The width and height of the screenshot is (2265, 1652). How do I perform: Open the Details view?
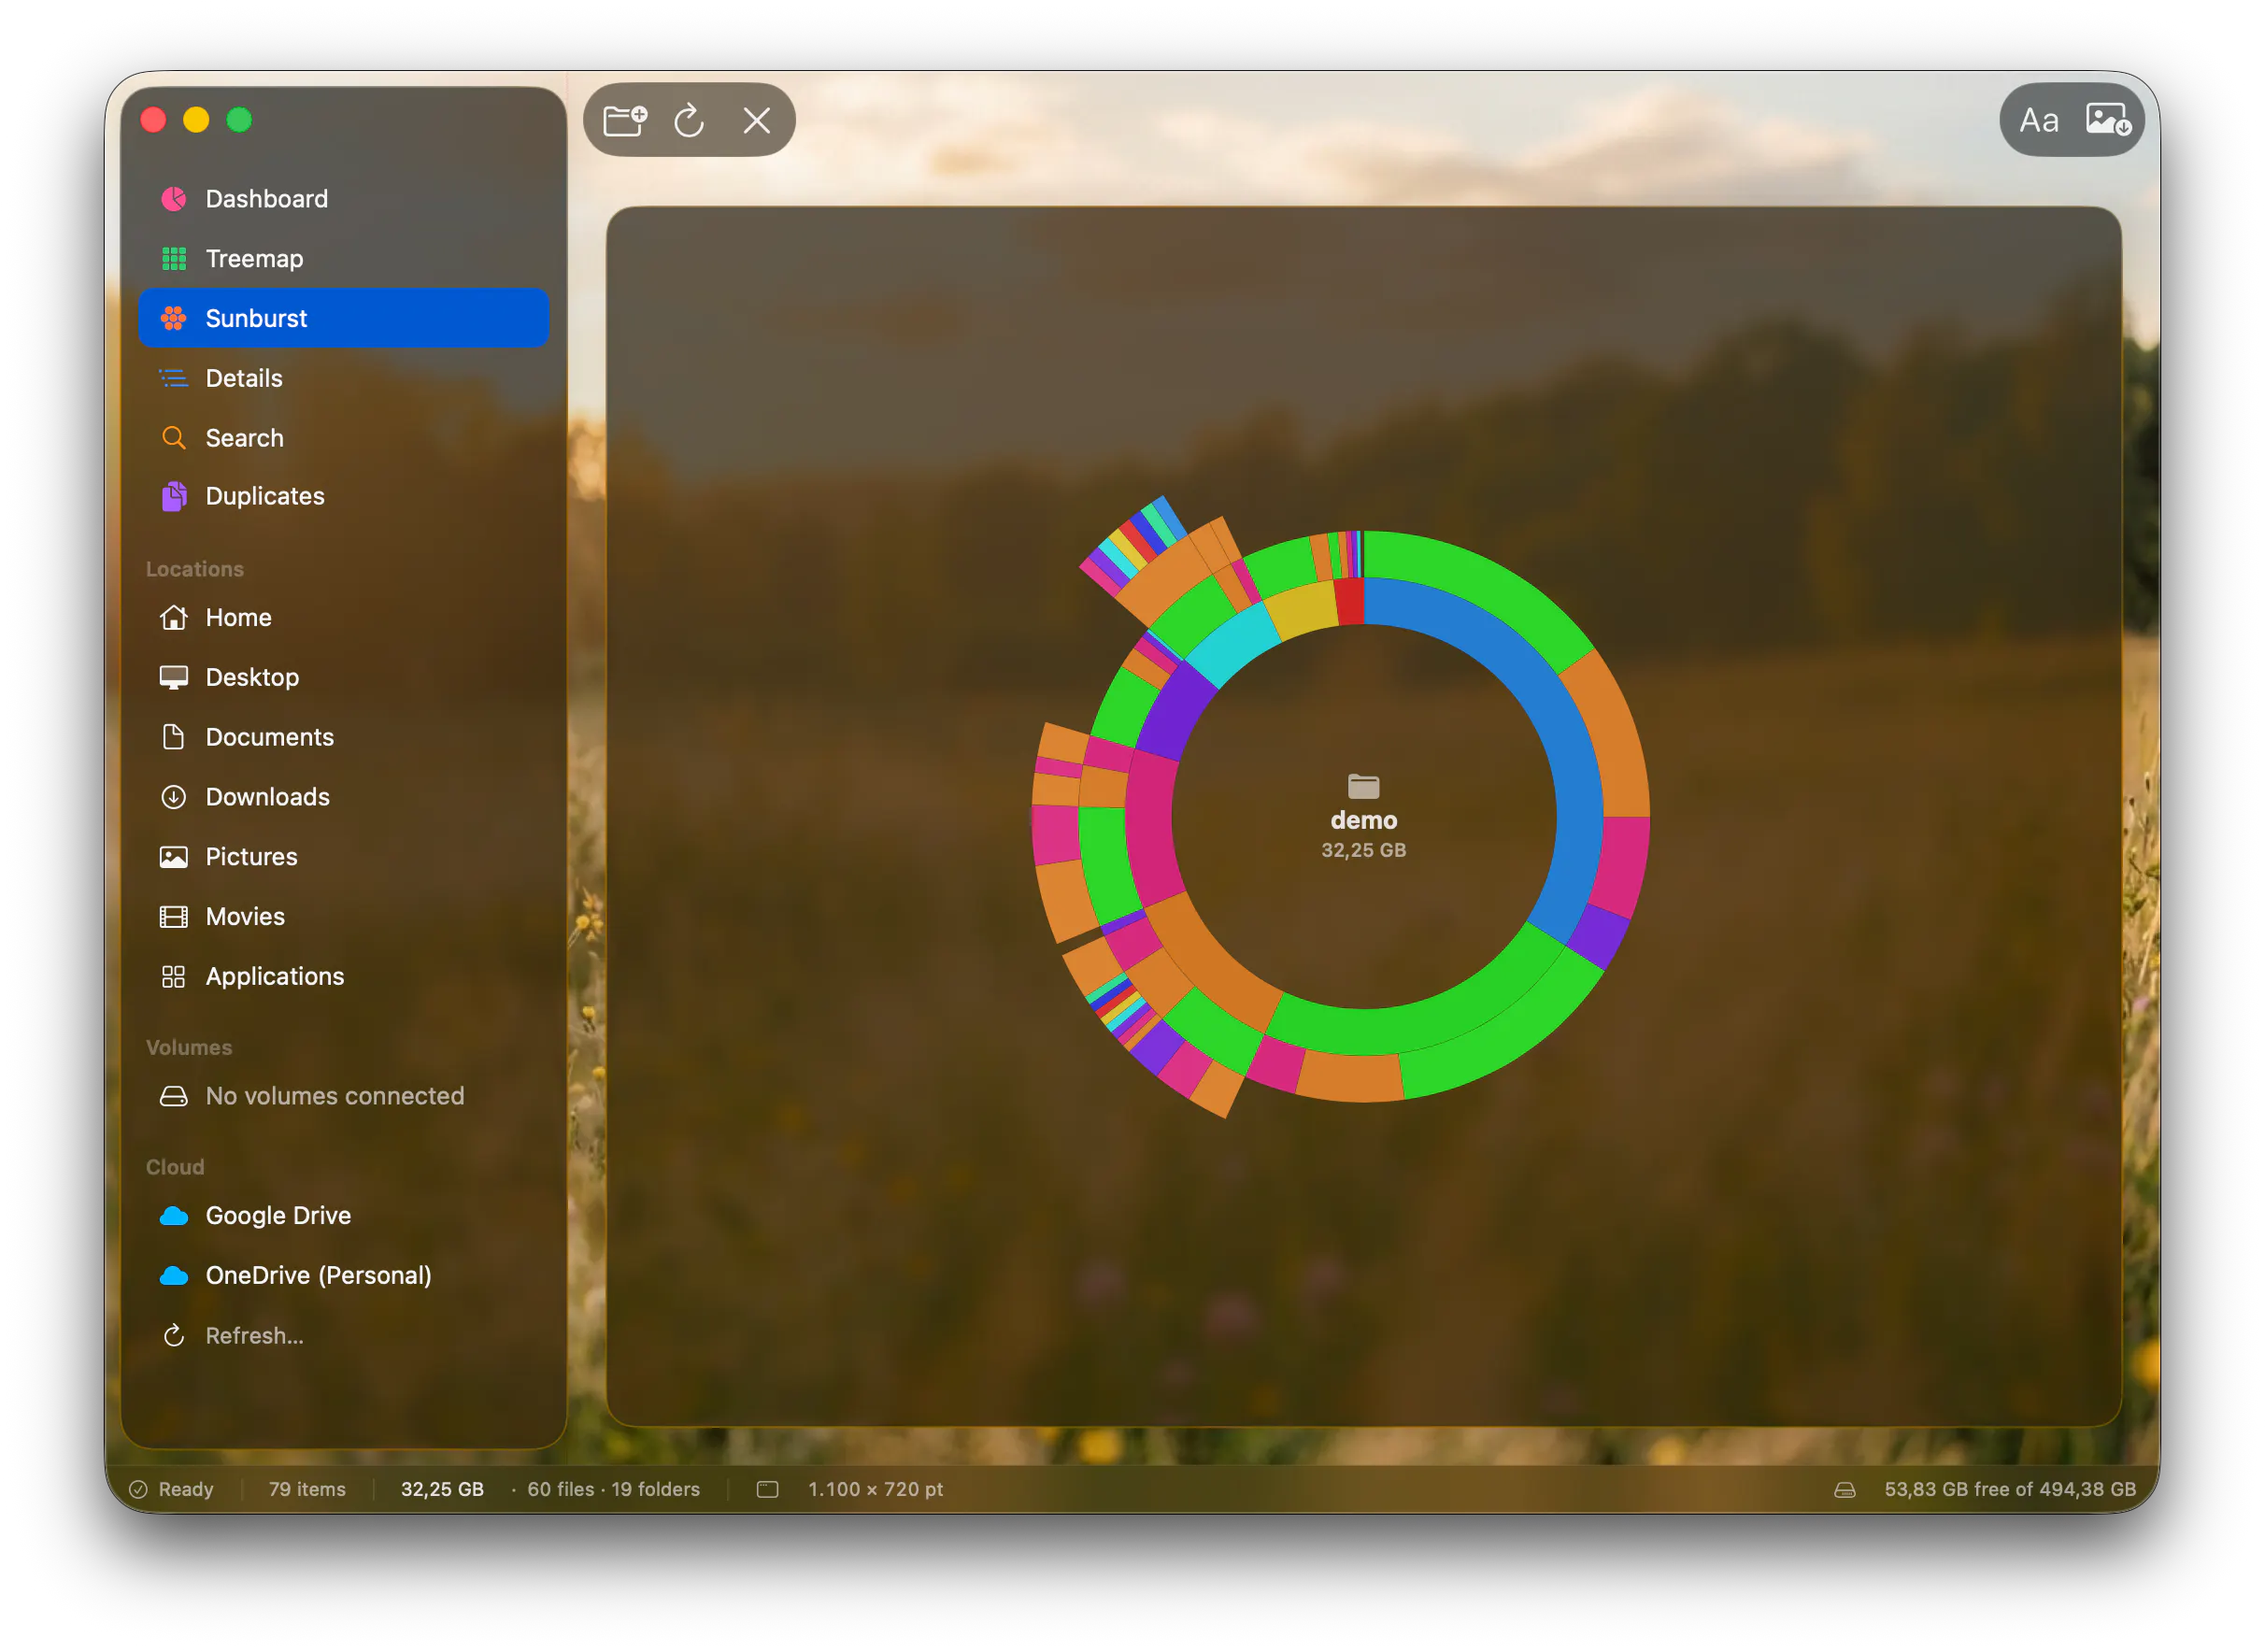point(343,378)
